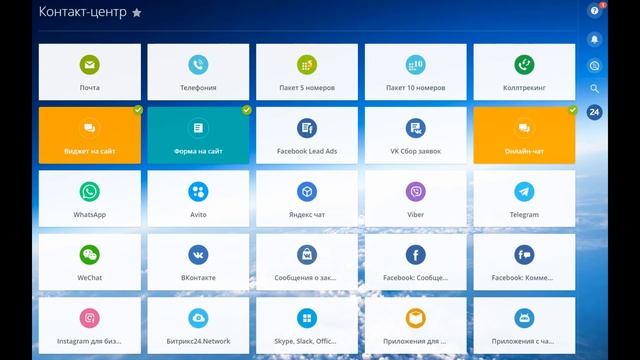Open the Коллтрекинг call tracking tile

524,72
